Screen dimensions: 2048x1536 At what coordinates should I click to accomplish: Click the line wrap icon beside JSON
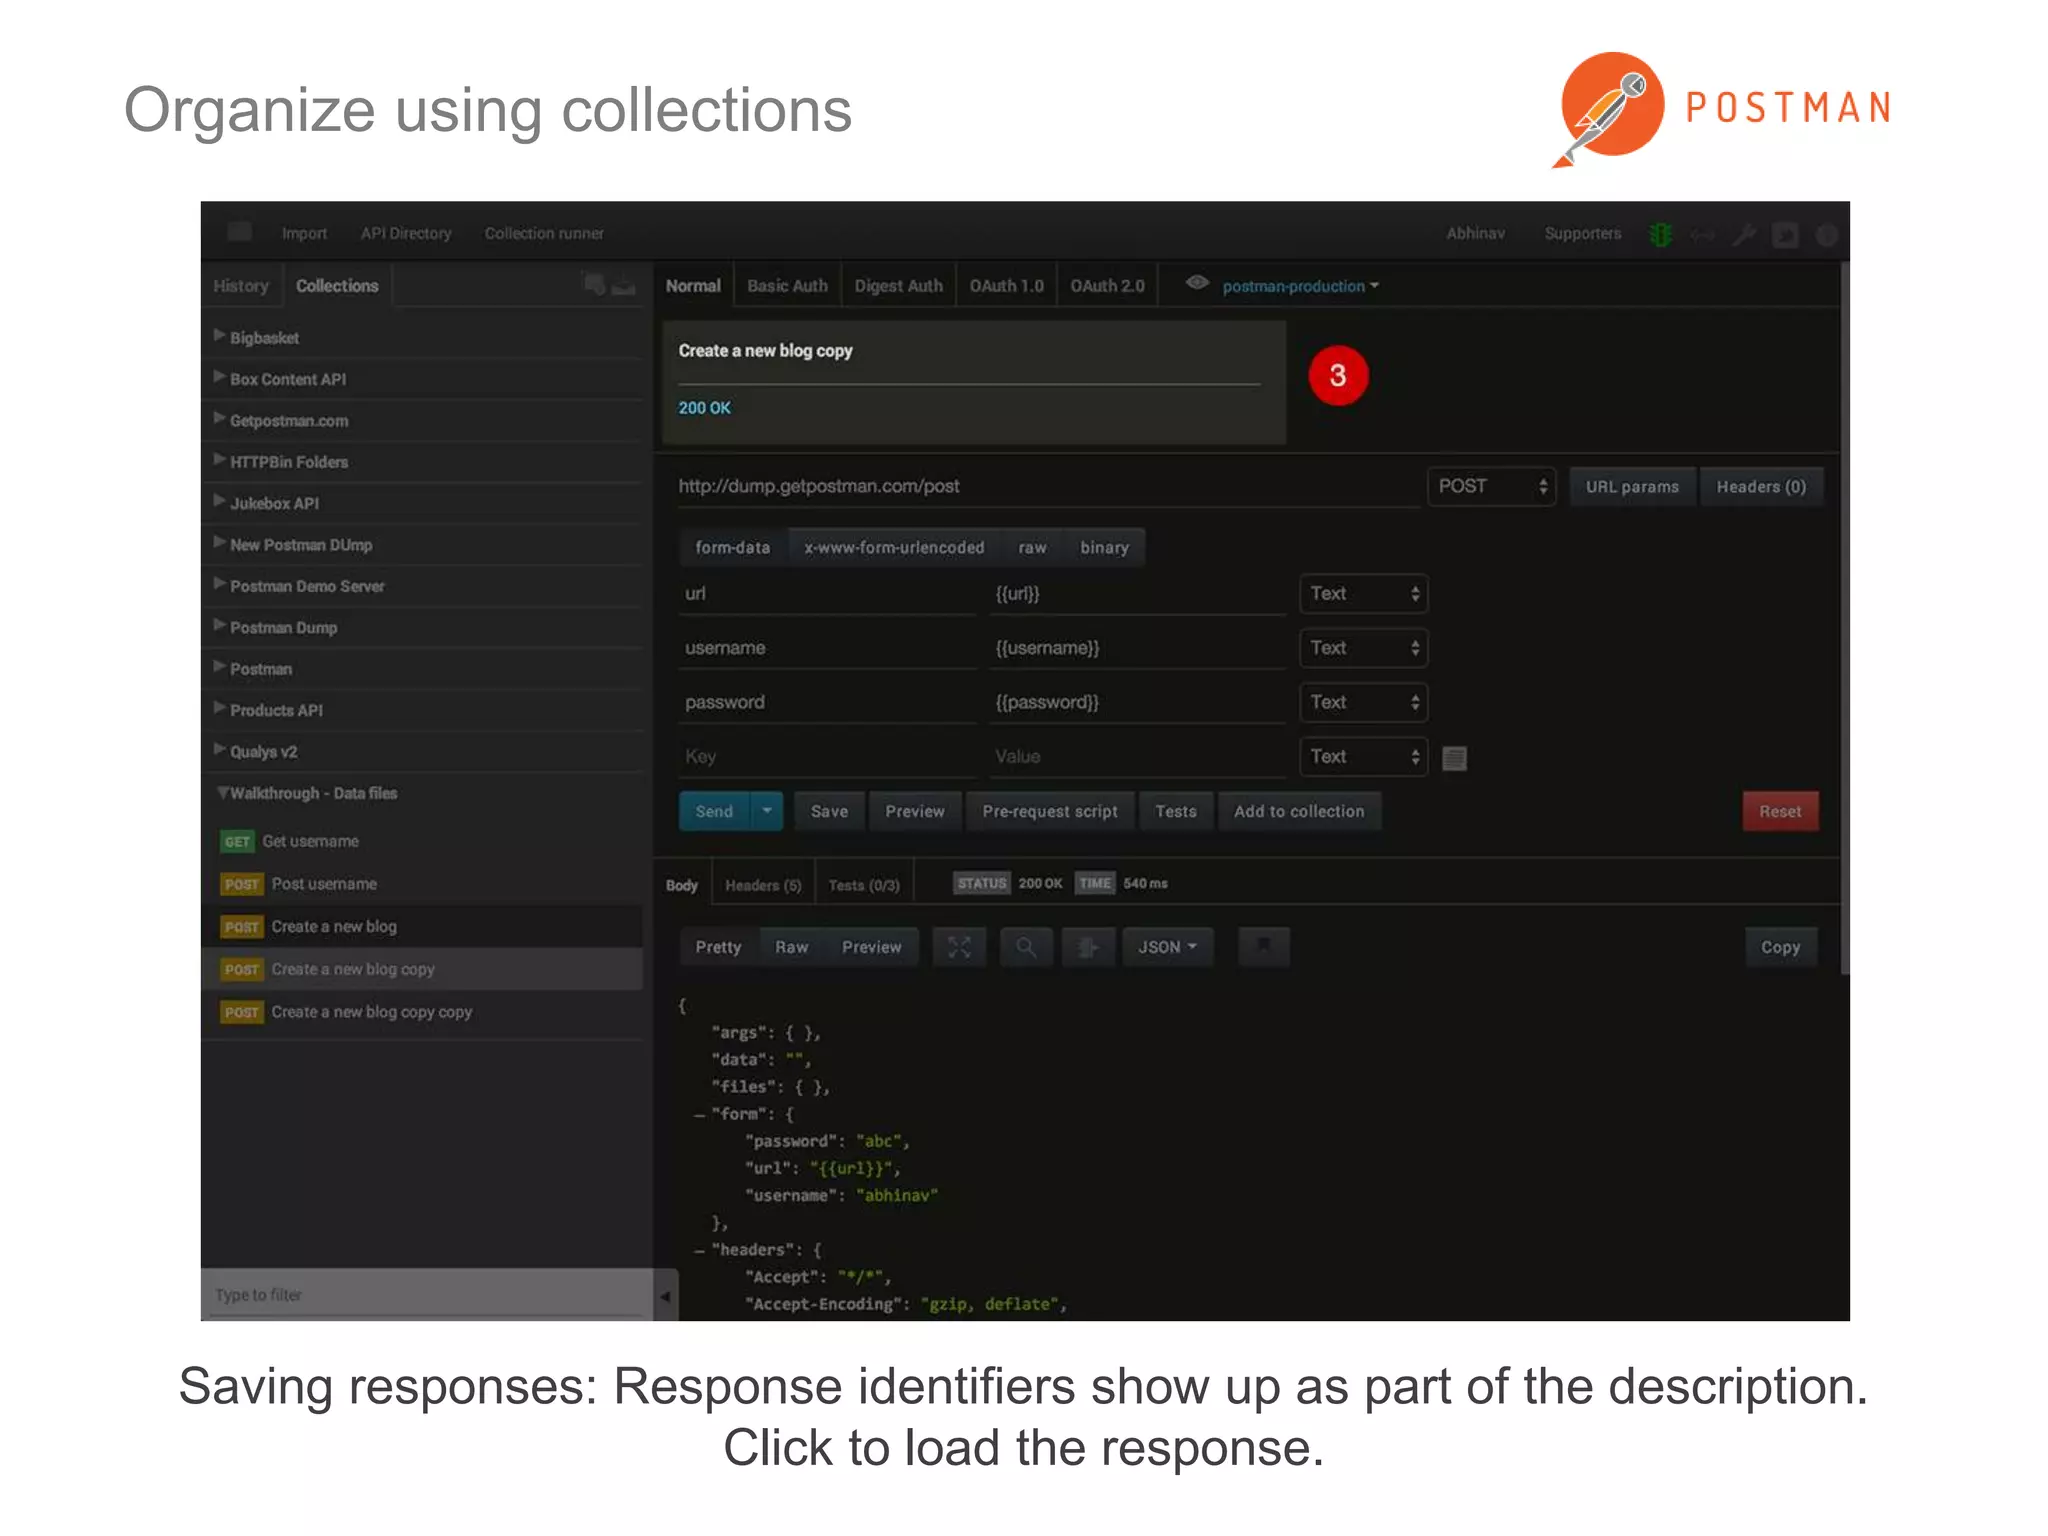pyautogui.click(x=1088, y=947)
